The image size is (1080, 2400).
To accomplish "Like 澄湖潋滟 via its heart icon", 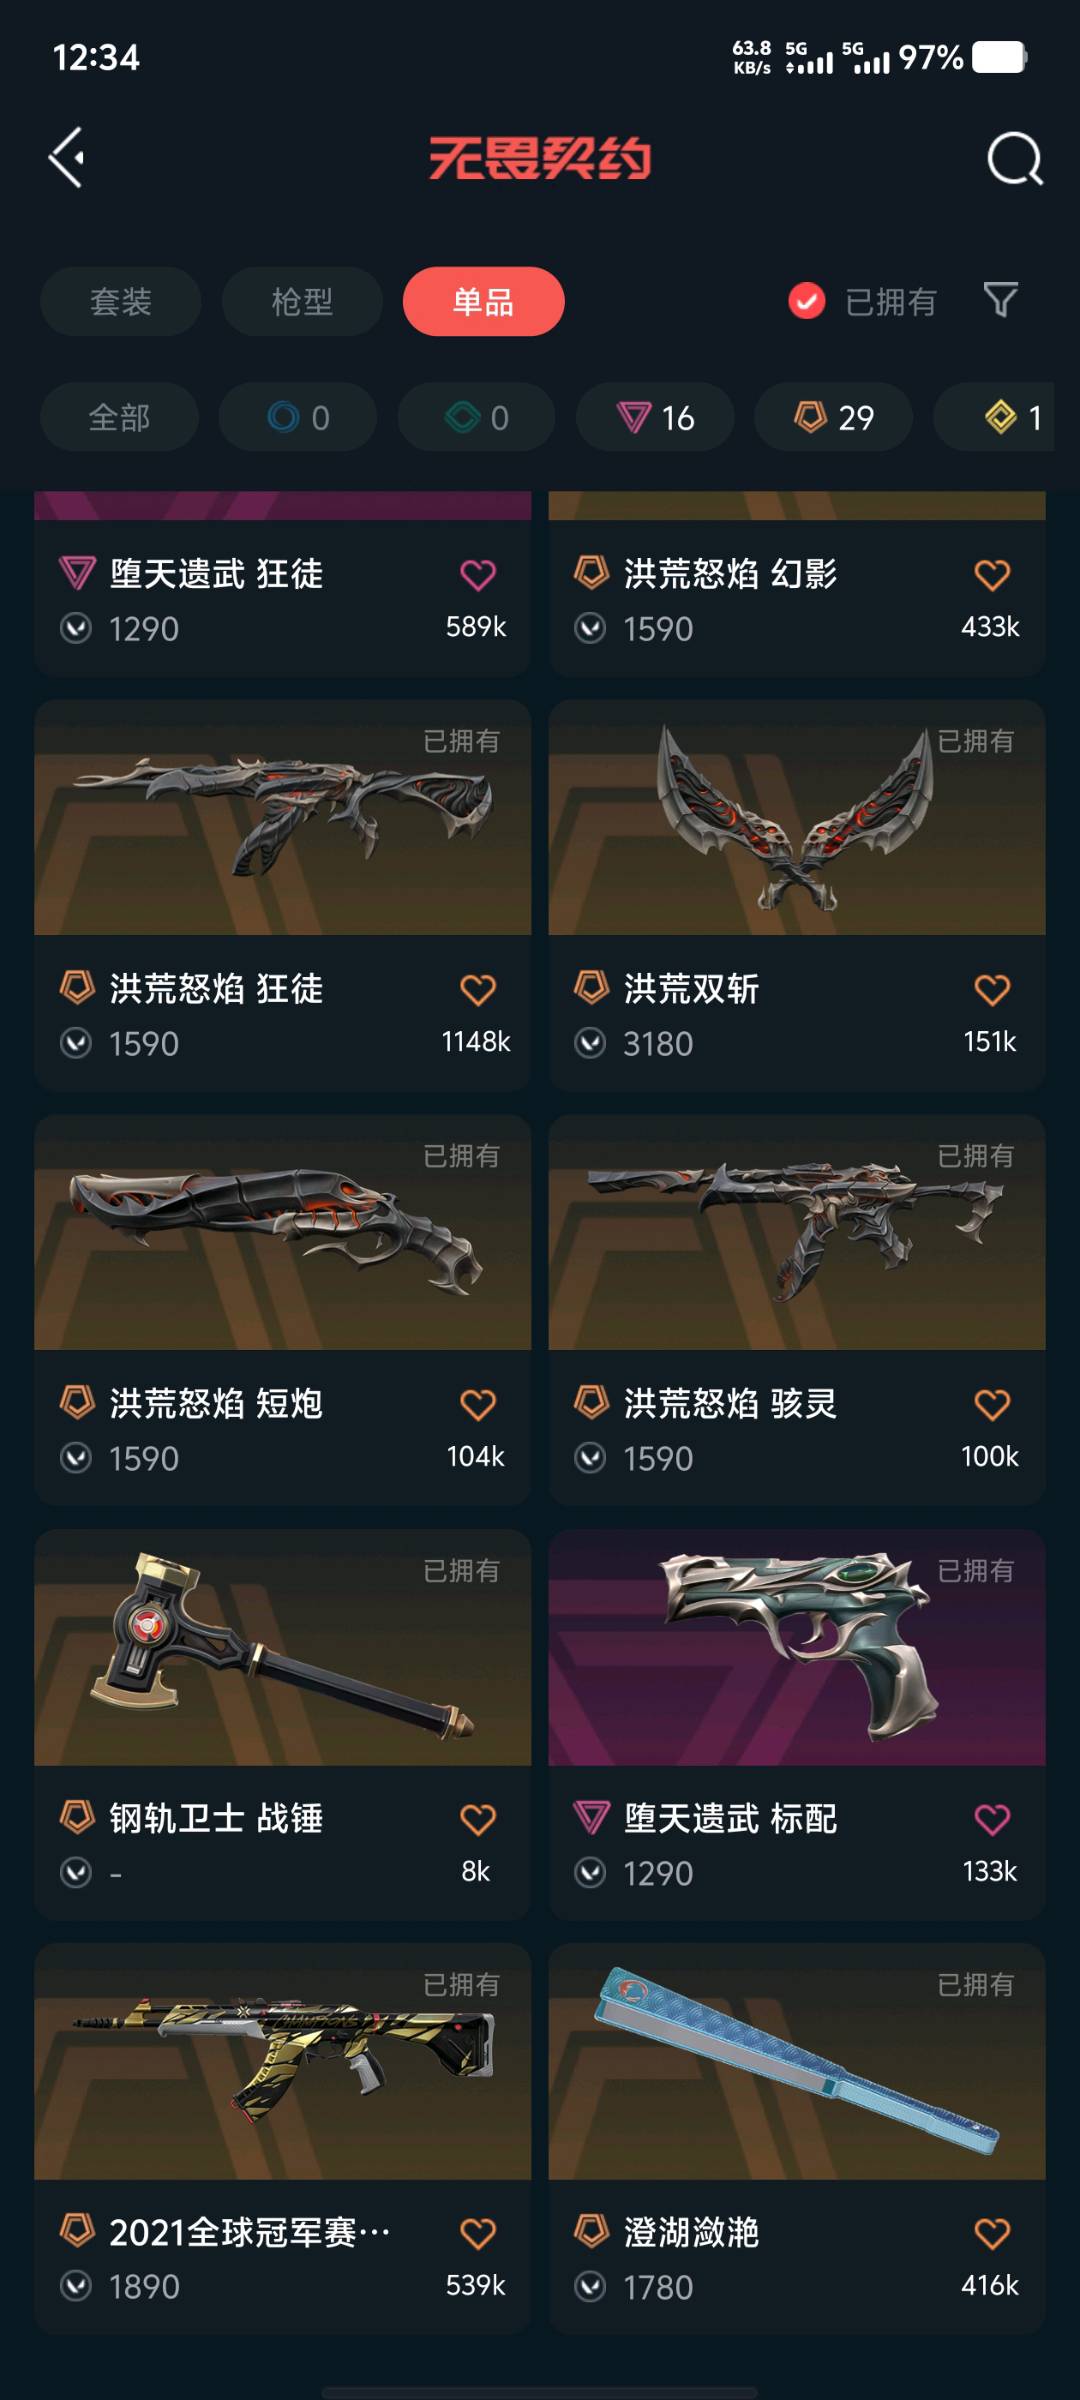I will [x=992, y=2233].
